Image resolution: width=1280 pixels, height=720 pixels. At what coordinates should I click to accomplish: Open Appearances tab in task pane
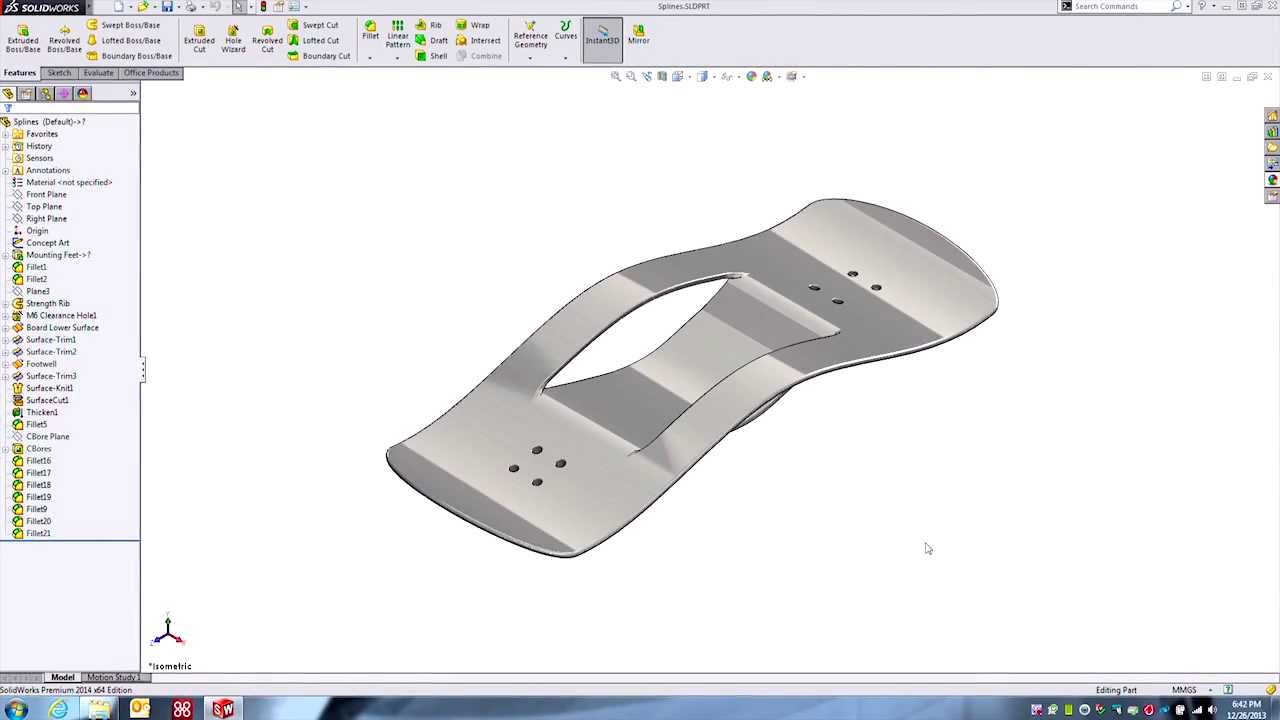click(1272, 180)
